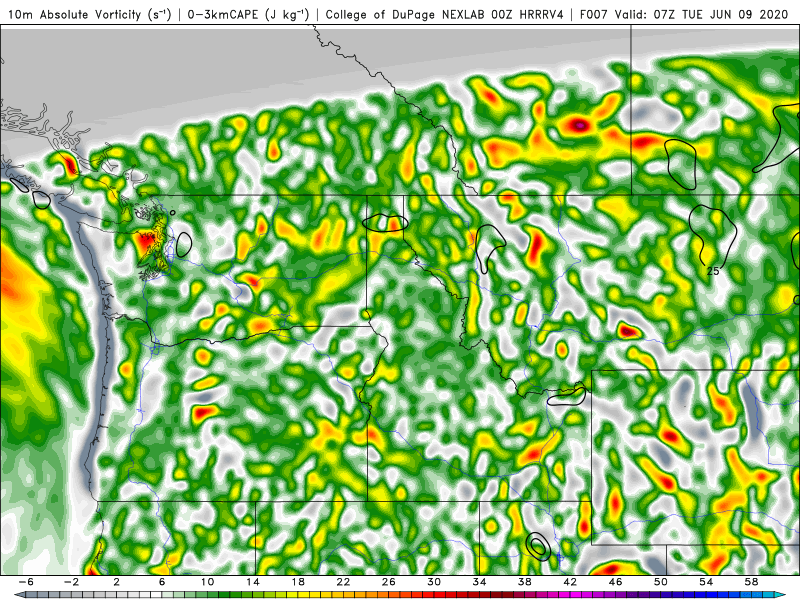The image size is (800, 600).
Task: Click the '6' color scale label
Action: pos(162,582)
